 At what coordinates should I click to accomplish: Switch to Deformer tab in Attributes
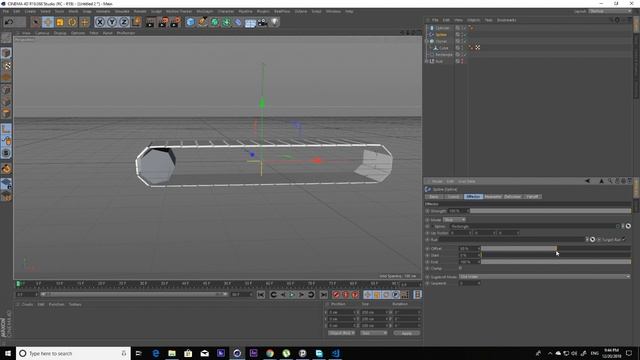click(512, 197)
